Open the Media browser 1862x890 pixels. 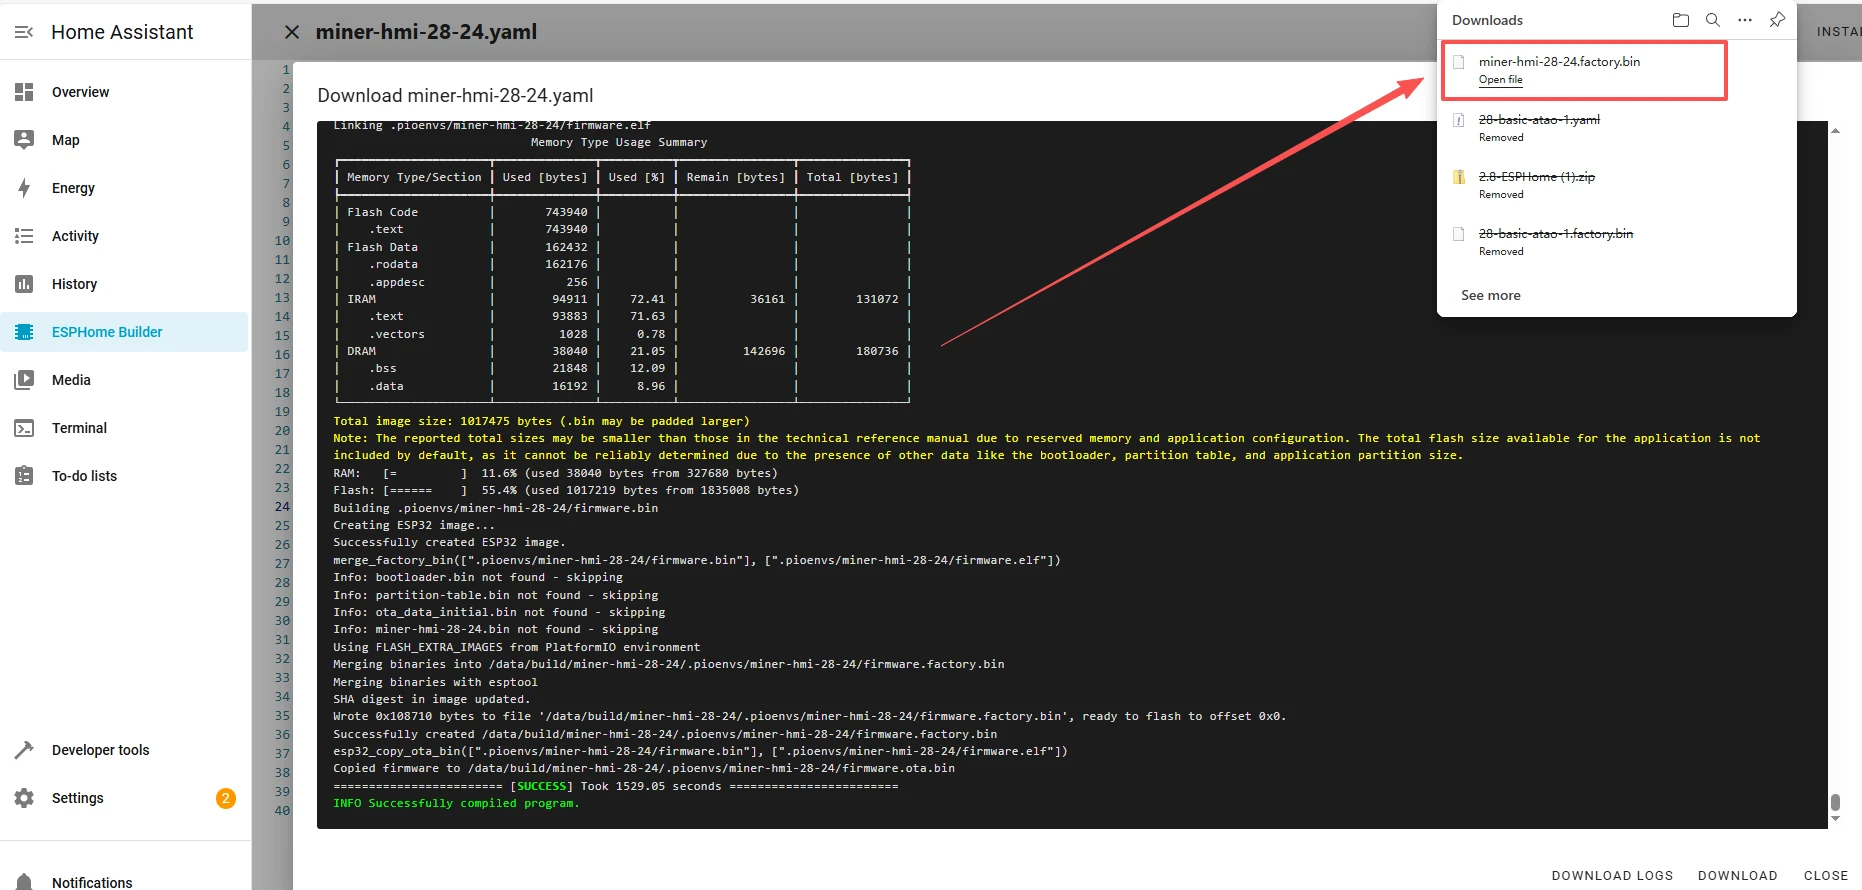pyautogui.click(x=71, y=380)
